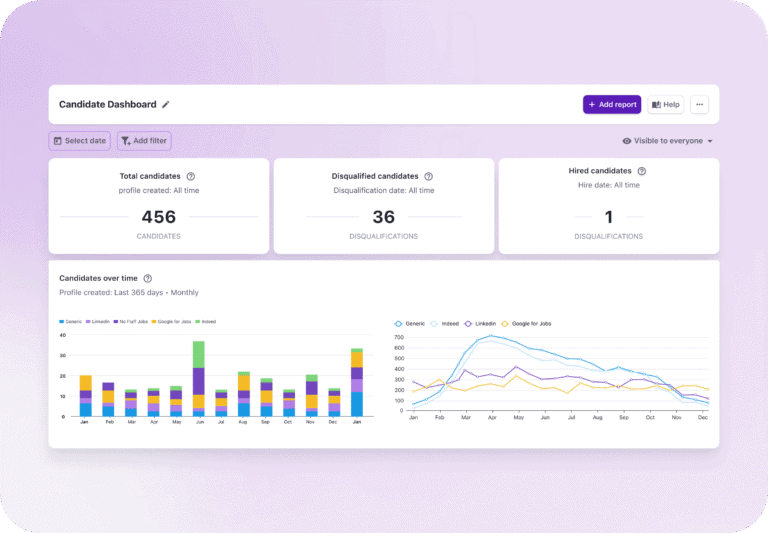Toggle Indeed series in line chart legend

[x=445, y=324]
